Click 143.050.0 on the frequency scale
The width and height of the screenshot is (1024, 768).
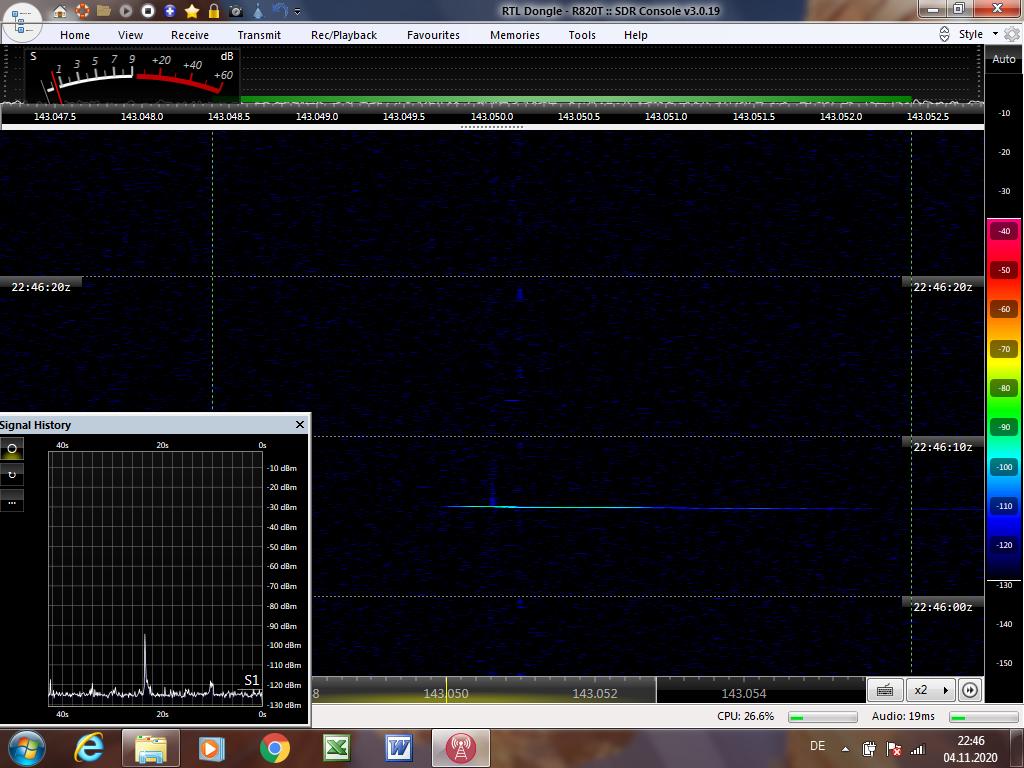pos(492,116)
